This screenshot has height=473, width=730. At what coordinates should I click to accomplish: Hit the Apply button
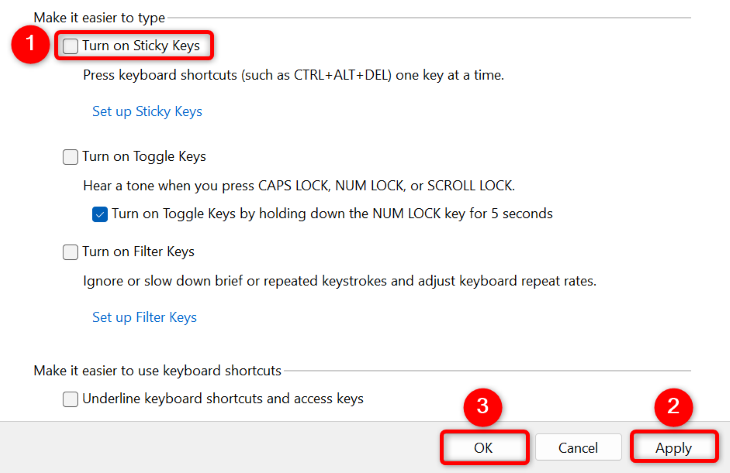[x=673, y=448]
